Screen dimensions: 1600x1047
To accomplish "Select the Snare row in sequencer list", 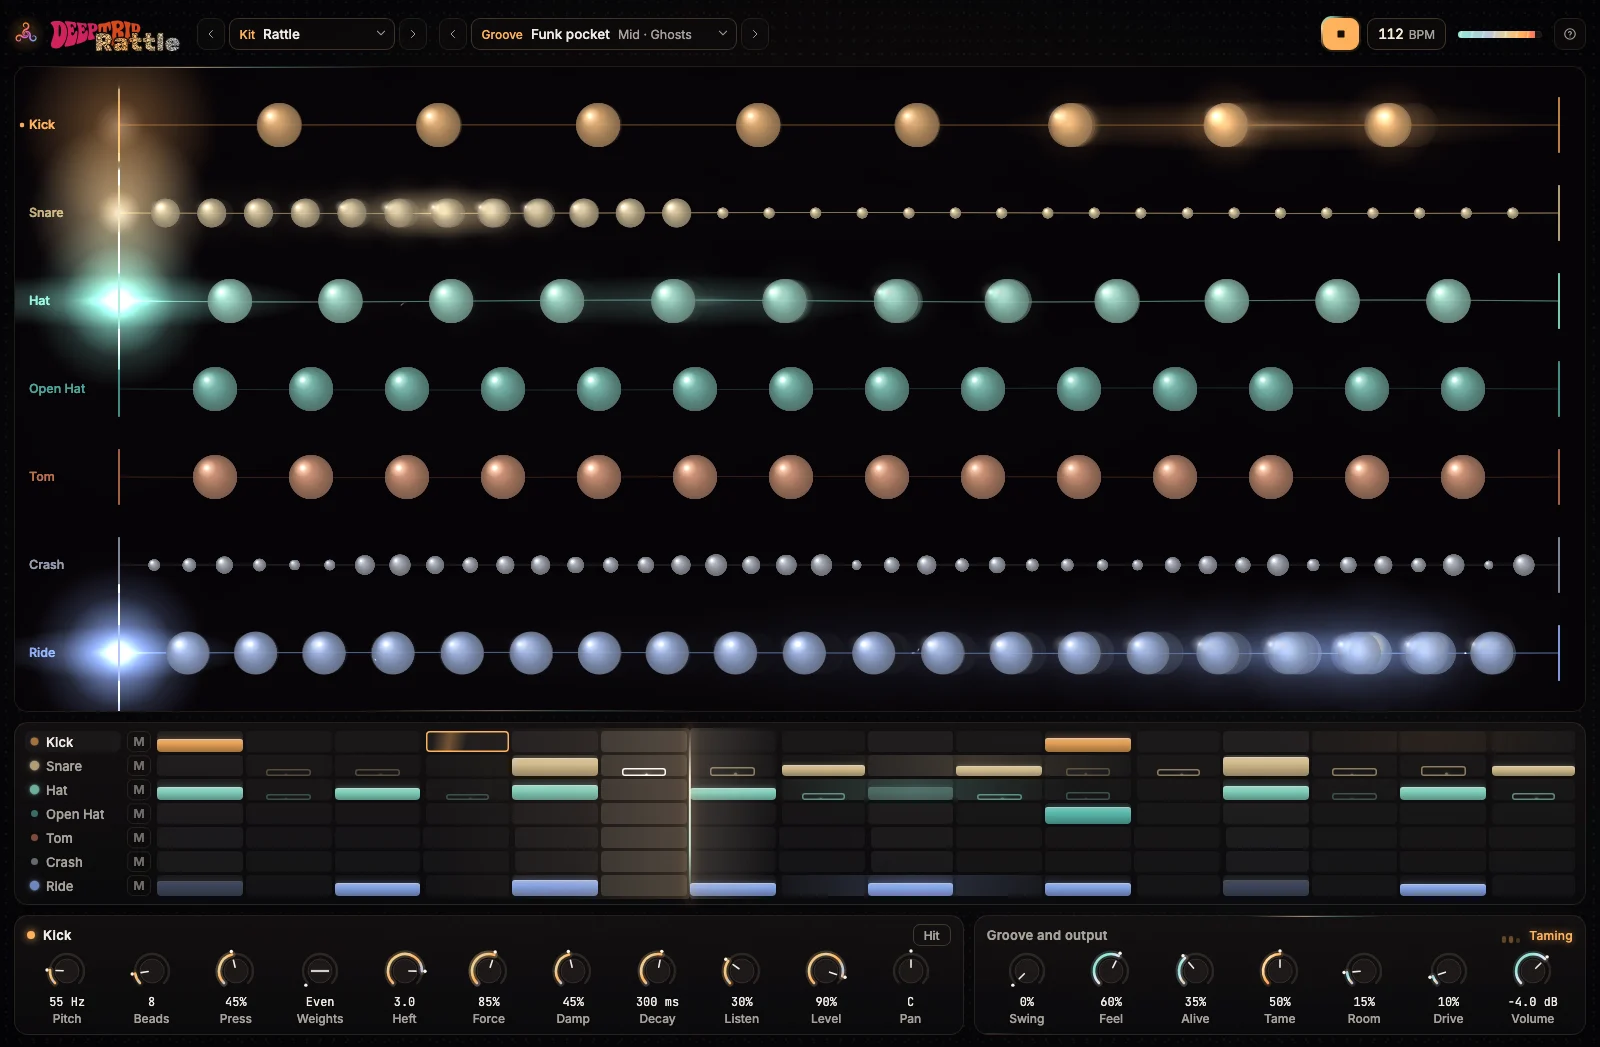I will 72,766.
